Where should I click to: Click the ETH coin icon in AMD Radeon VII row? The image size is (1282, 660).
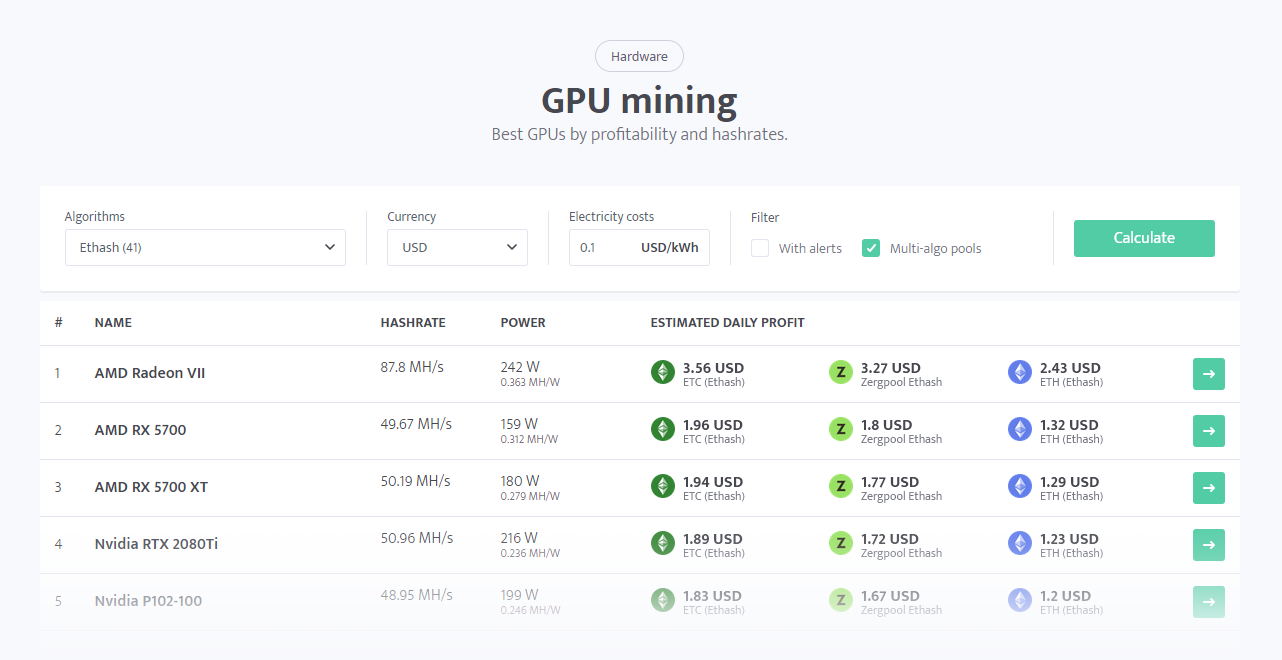[1020, 372]
